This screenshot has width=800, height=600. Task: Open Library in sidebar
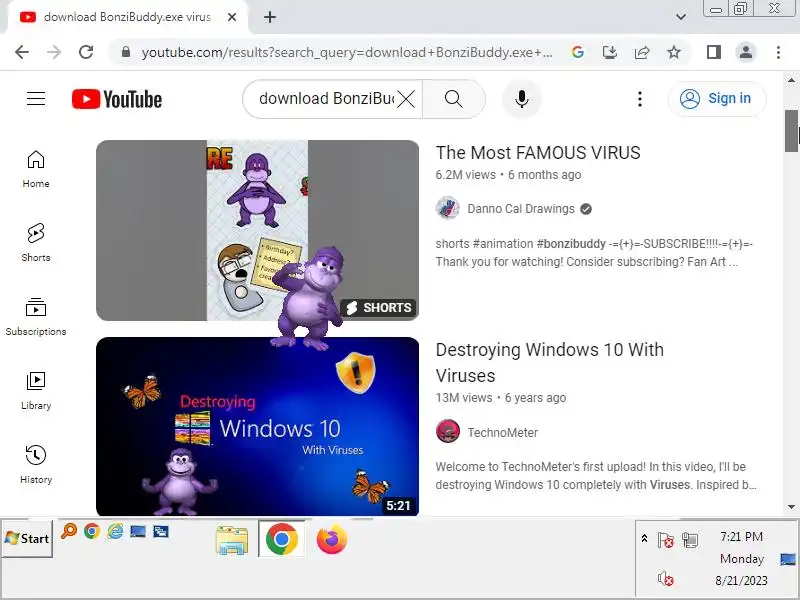36,391
